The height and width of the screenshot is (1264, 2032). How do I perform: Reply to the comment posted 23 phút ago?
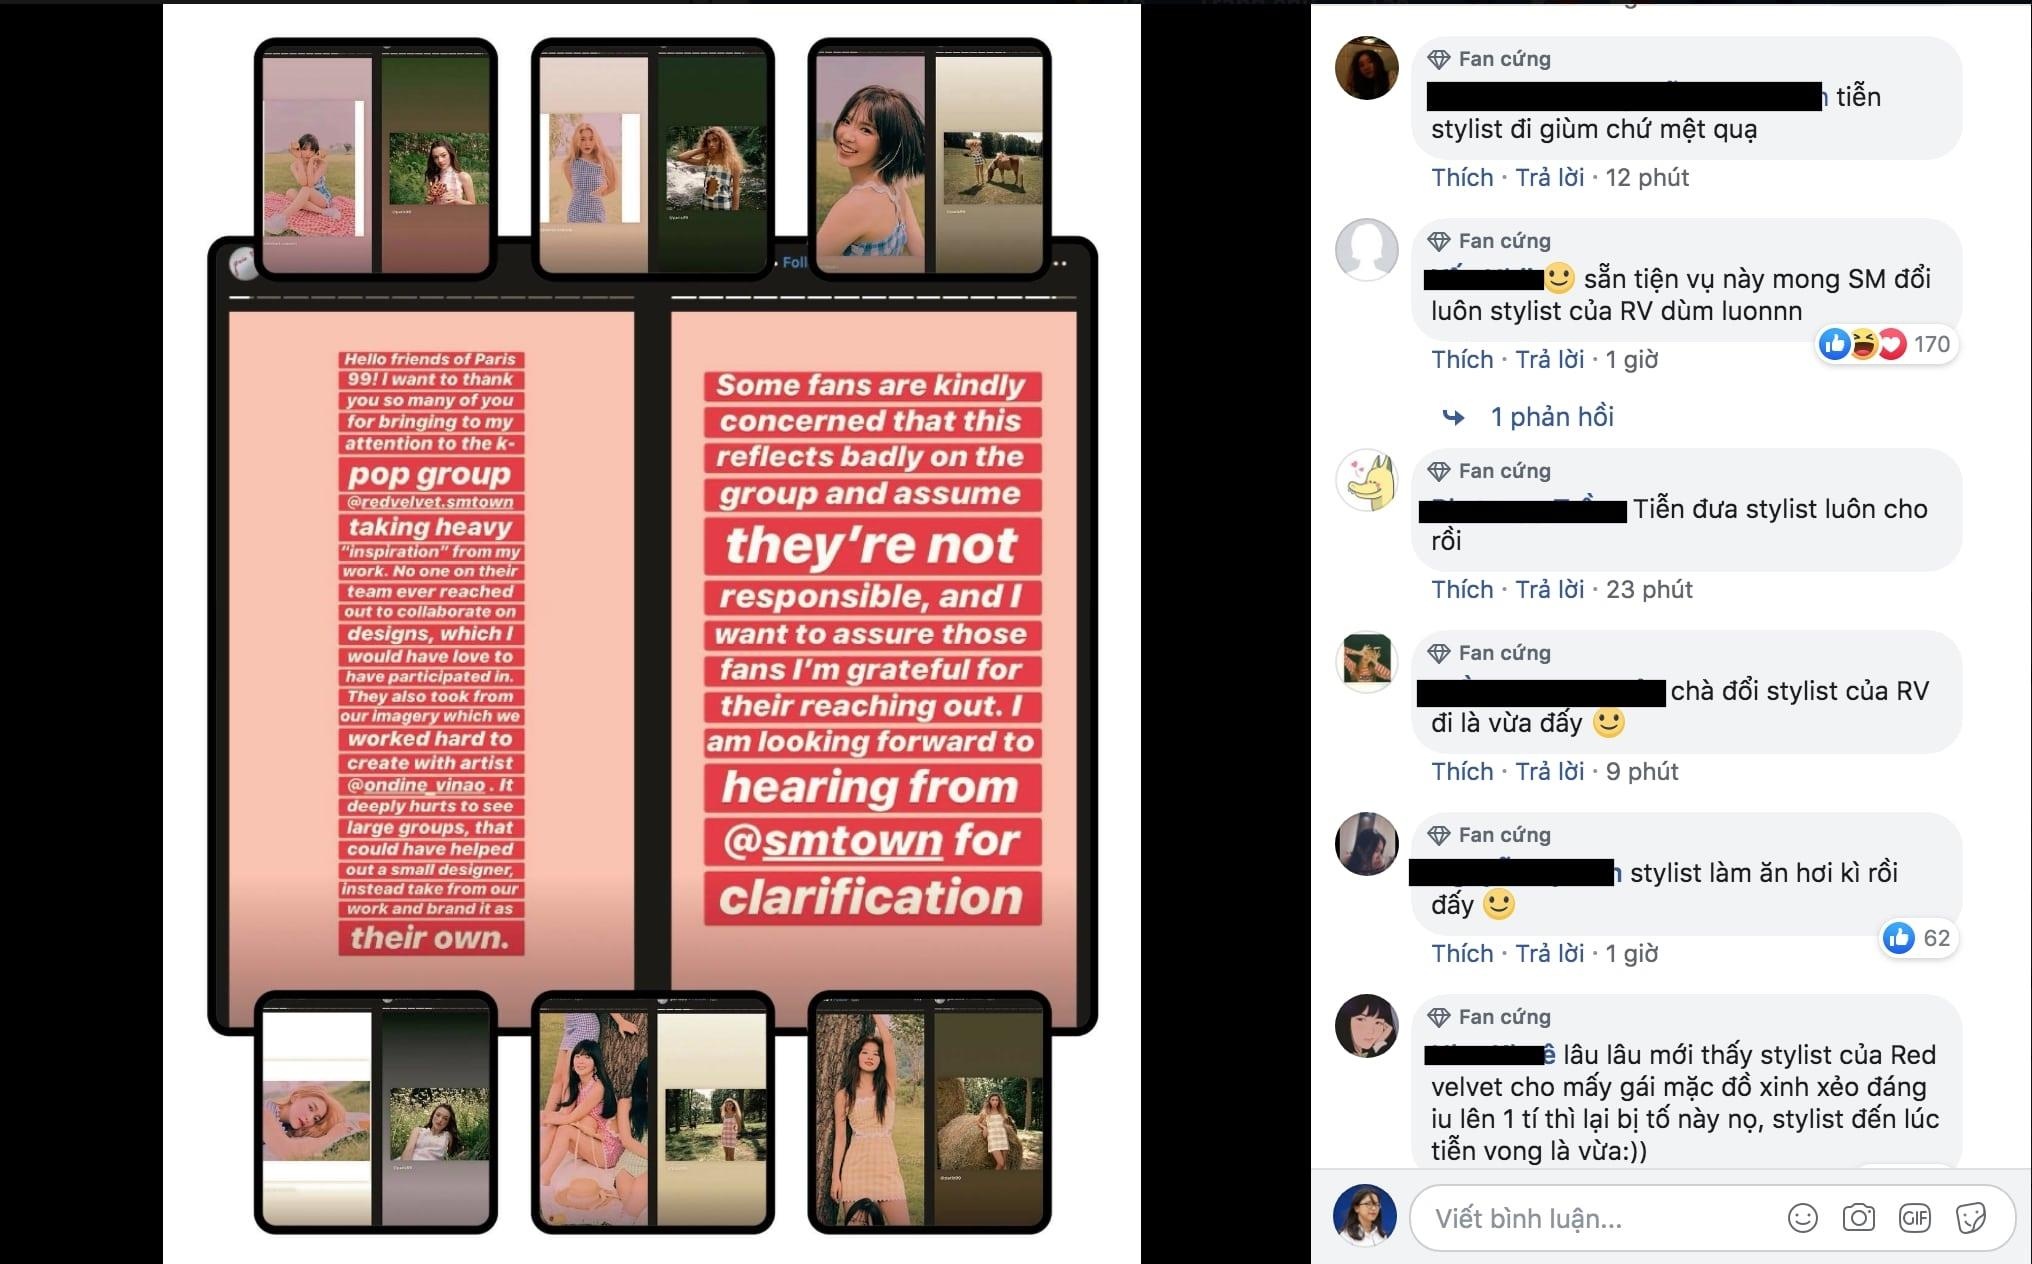(1550, 590)
